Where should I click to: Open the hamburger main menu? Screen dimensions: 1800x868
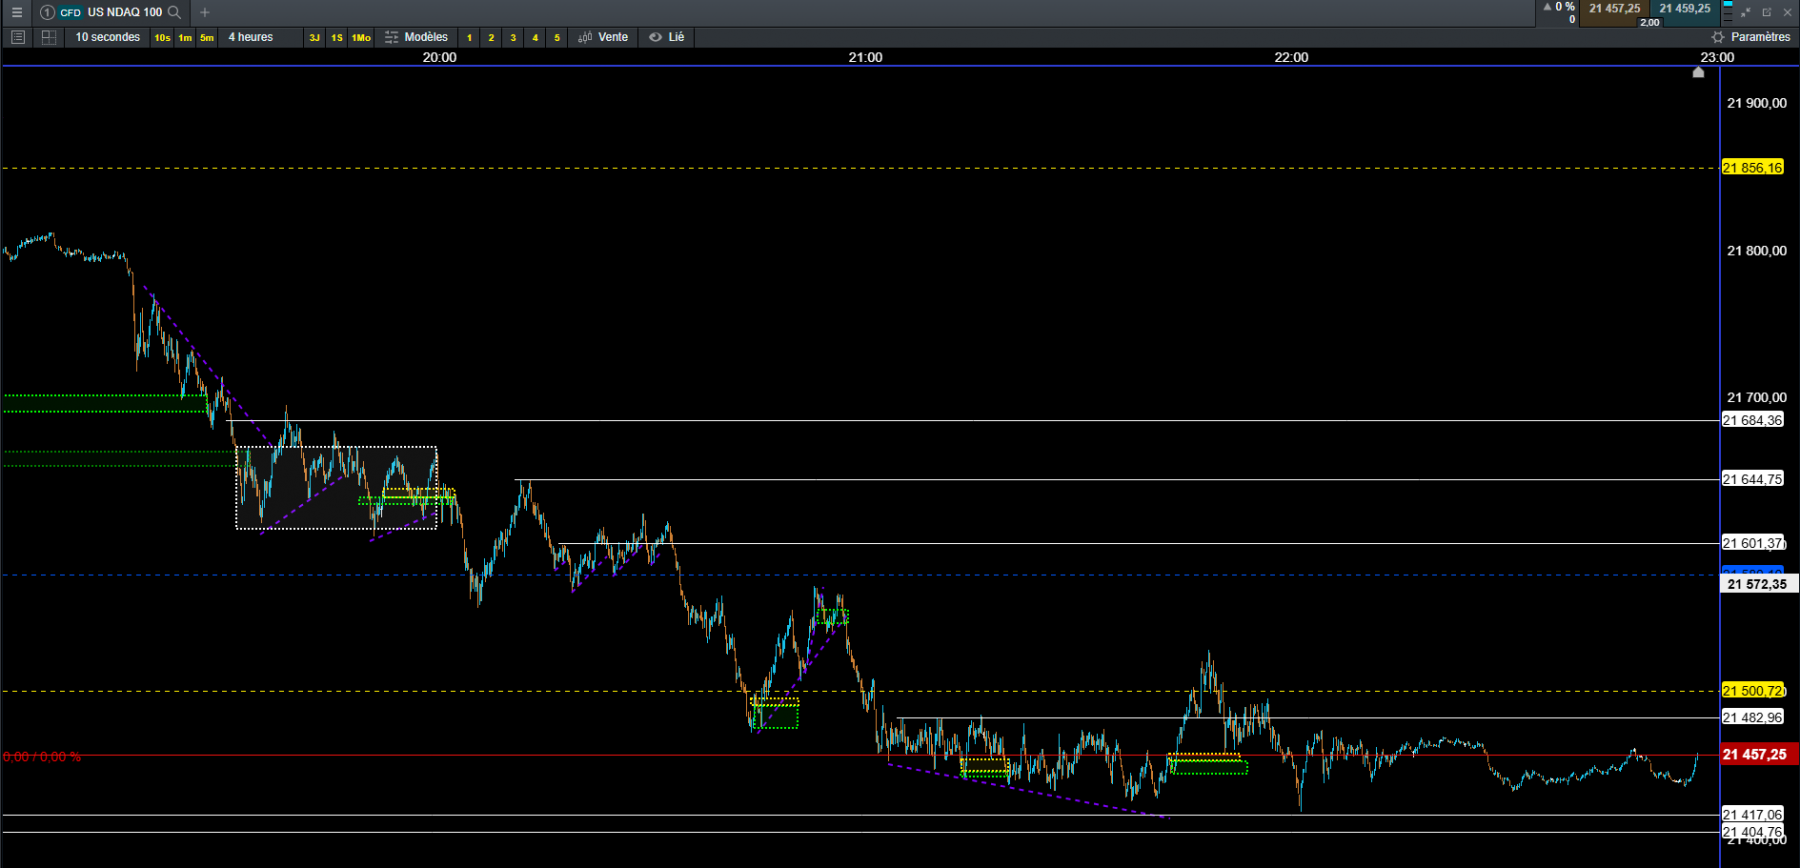(x=16, y=12)
